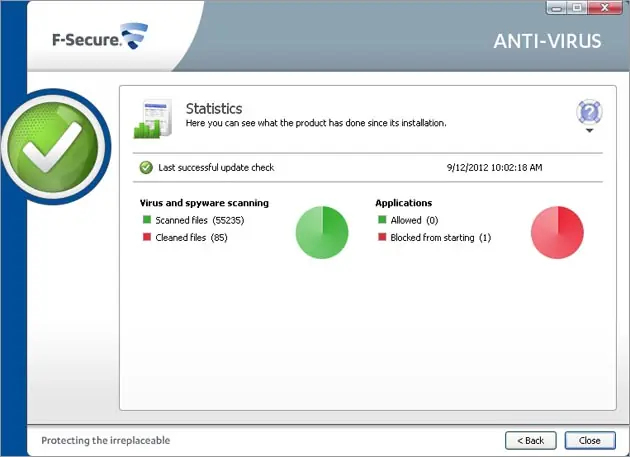630x457 pixels.
Task: Close the window using the red X
Action: pos(605,8)
